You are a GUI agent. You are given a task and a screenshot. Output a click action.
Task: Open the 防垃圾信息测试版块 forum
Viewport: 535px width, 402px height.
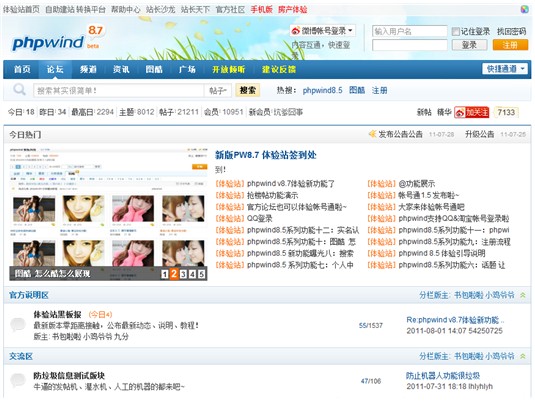pyautogui.click(x=69, y=376)
